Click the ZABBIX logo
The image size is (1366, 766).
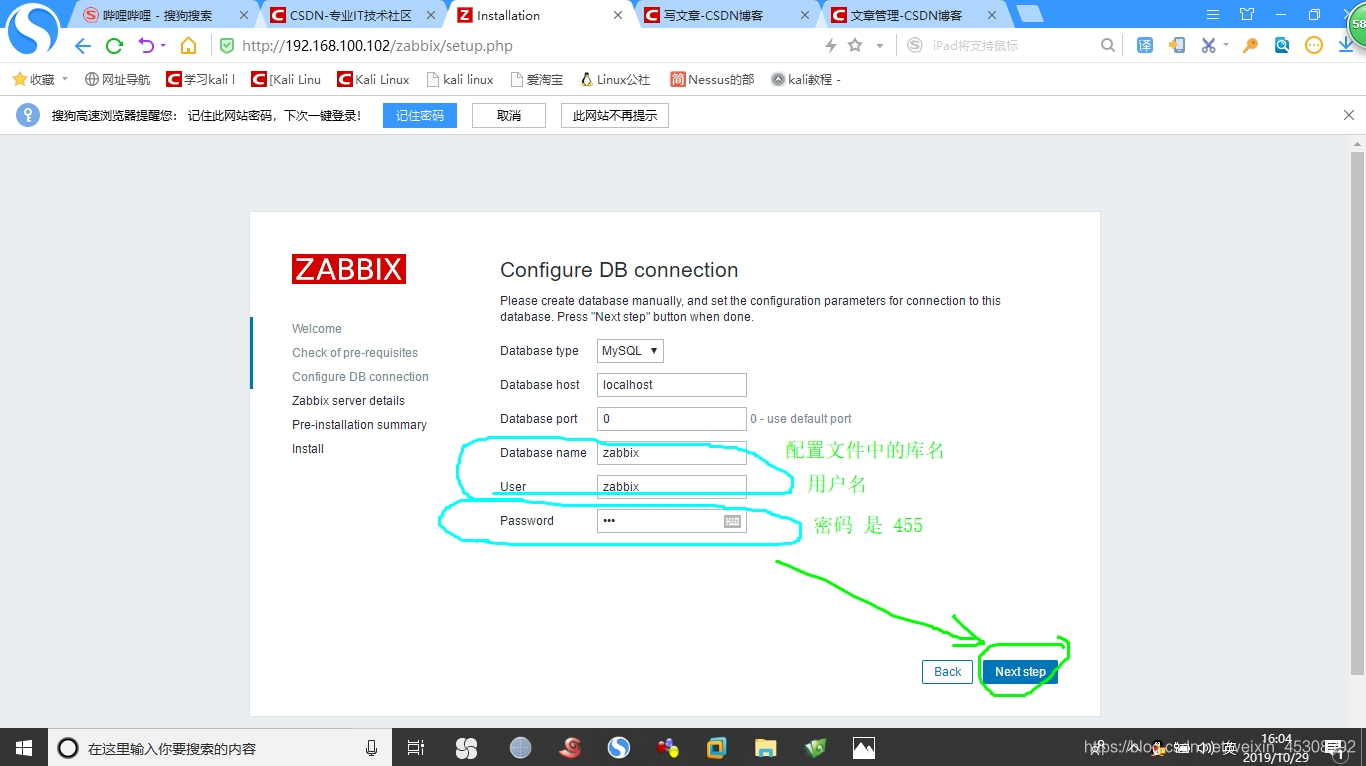click(349, 269)
